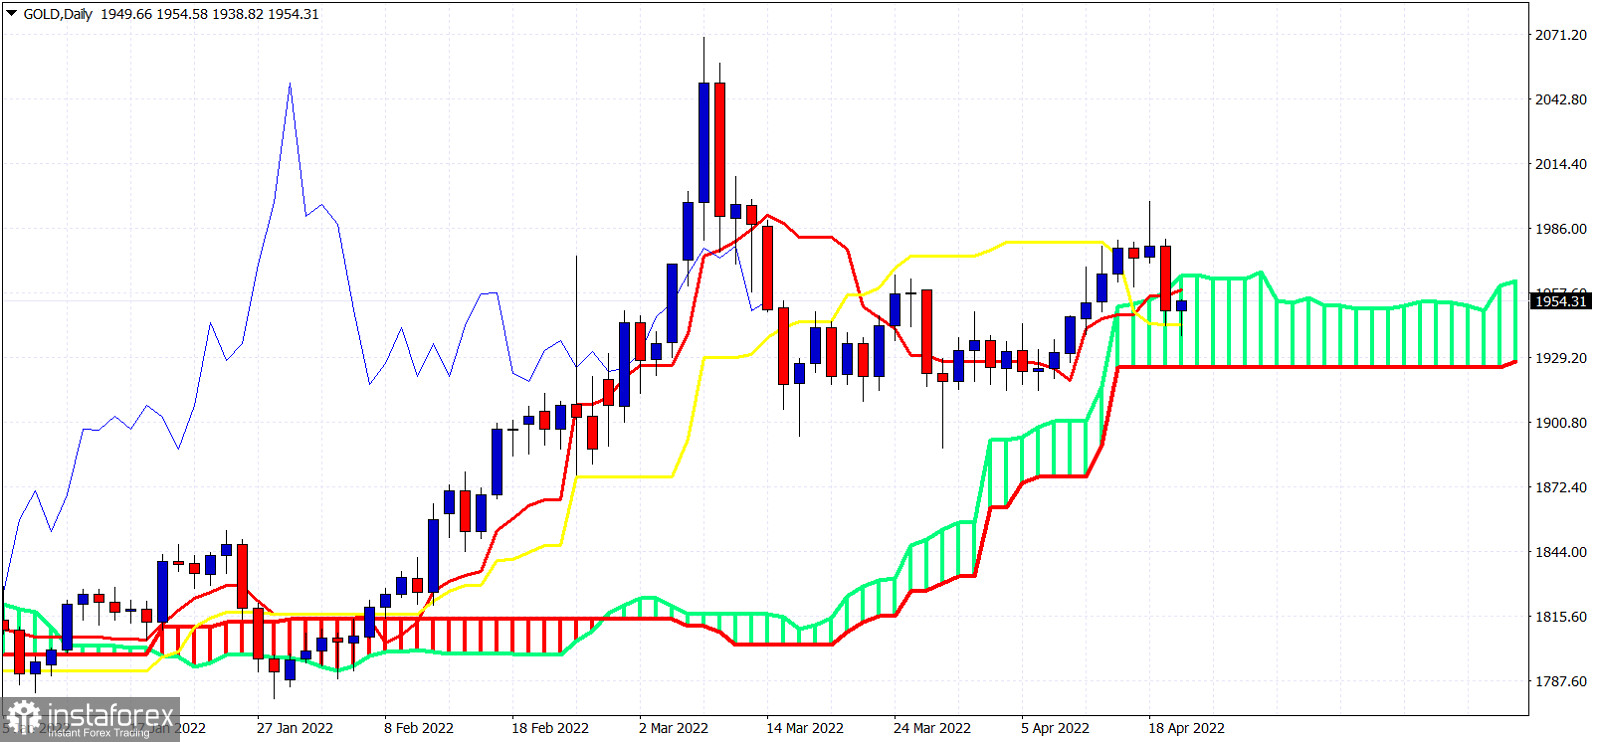Image resolution: width=1600 pixels, height=742 pixels.
Task: Click the 8 Feb 2022 date label
Action: tap(419, 728)
